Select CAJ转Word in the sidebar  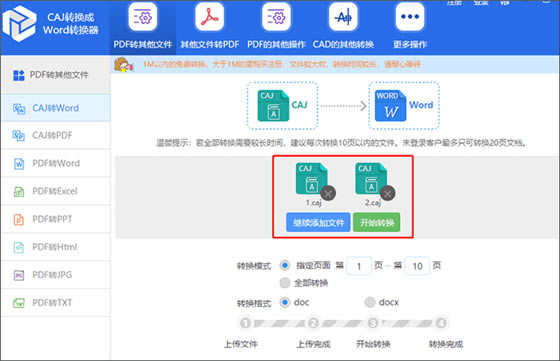tap(56, 108)
